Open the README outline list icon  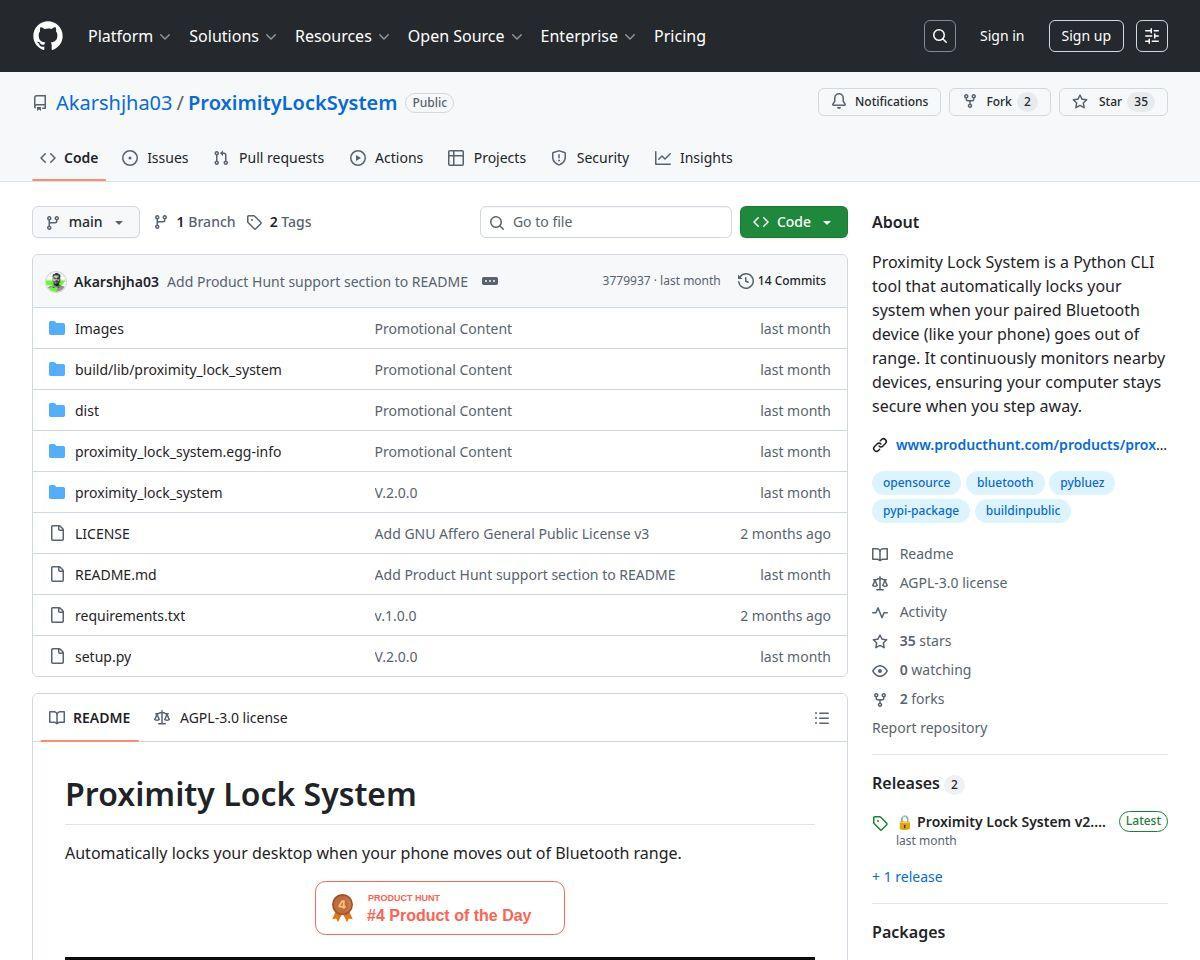(822, 718)
